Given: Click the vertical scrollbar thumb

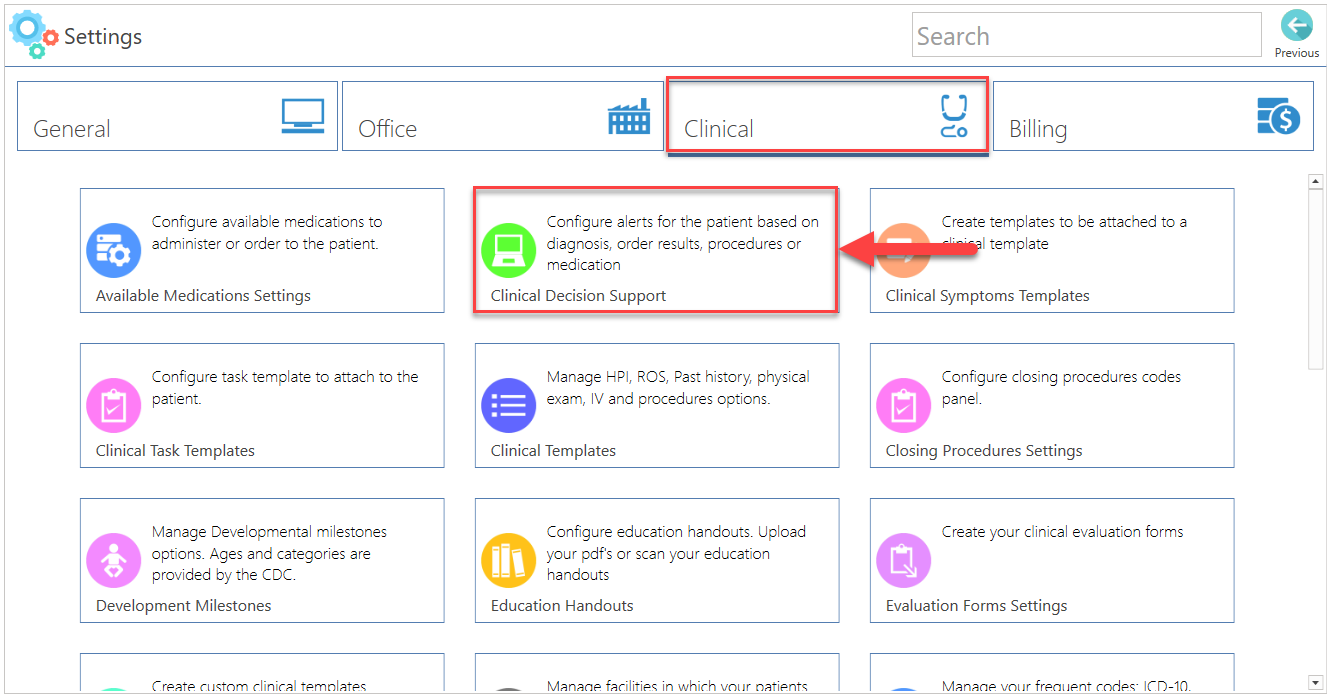Looking at the screenshot, I should [1316, 280].
